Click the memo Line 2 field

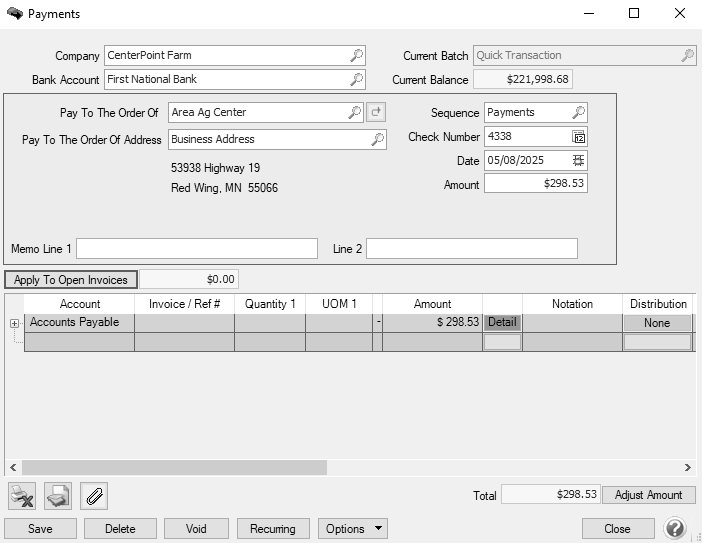472,248
